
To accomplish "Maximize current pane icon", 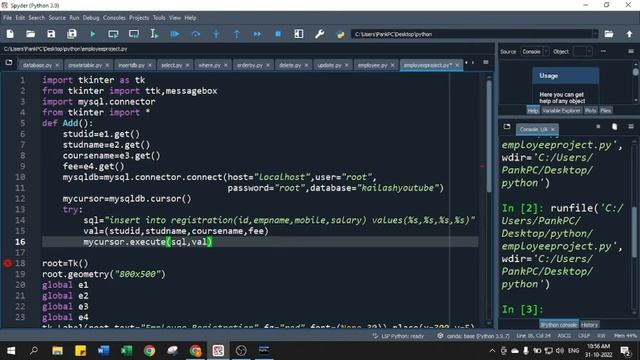I will [299, 34].
